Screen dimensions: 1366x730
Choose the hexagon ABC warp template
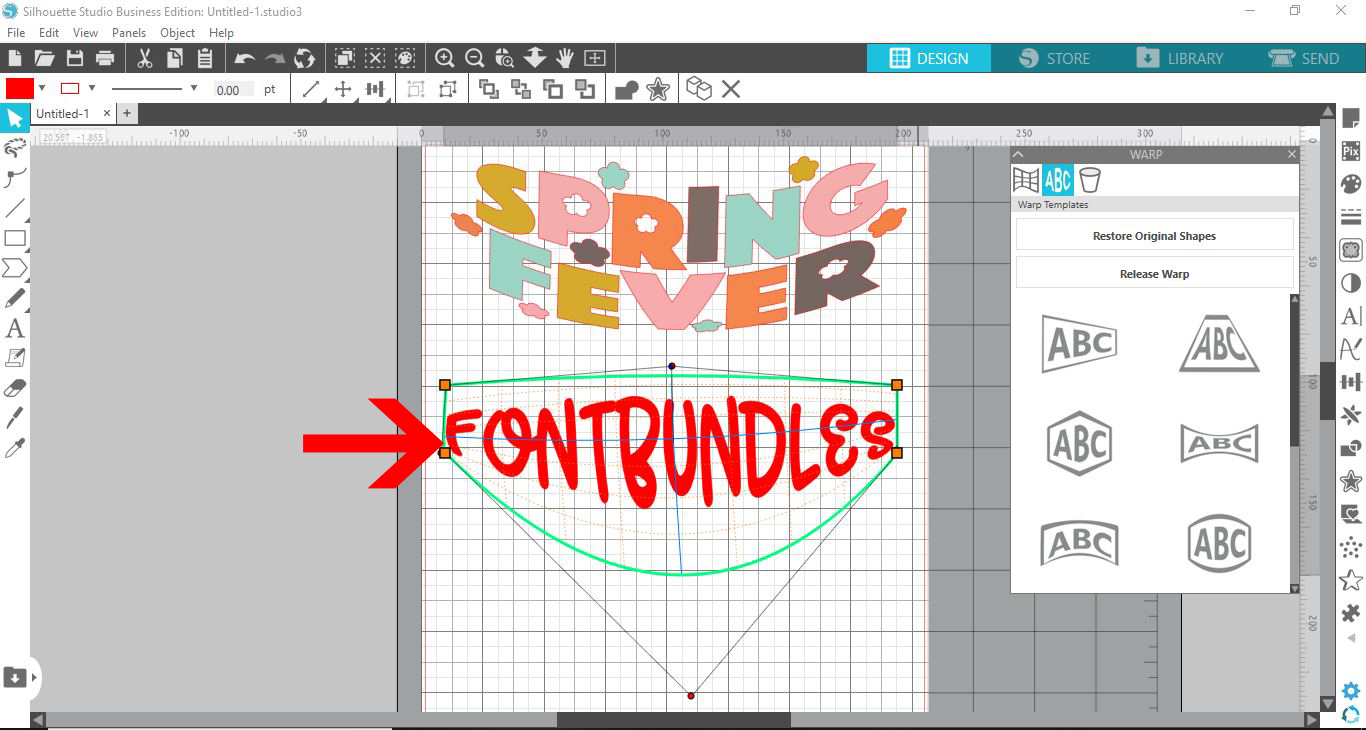(1080, 443)
